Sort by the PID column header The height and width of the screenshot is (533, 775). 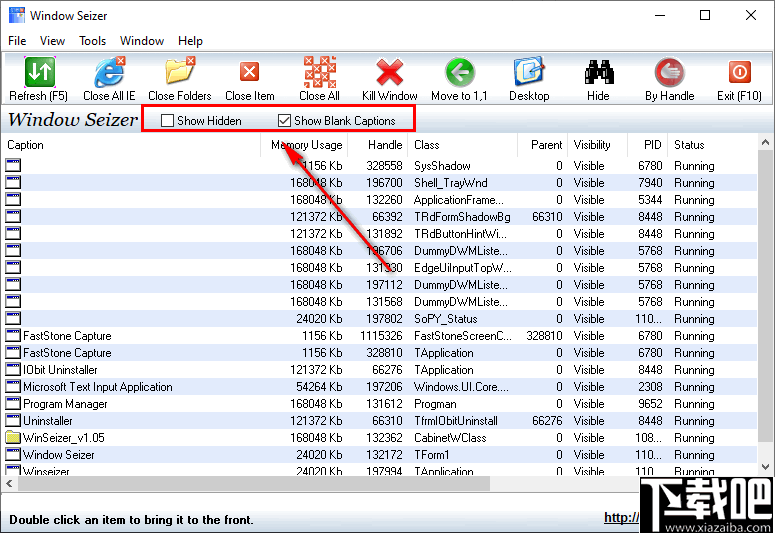coord(647,145)
